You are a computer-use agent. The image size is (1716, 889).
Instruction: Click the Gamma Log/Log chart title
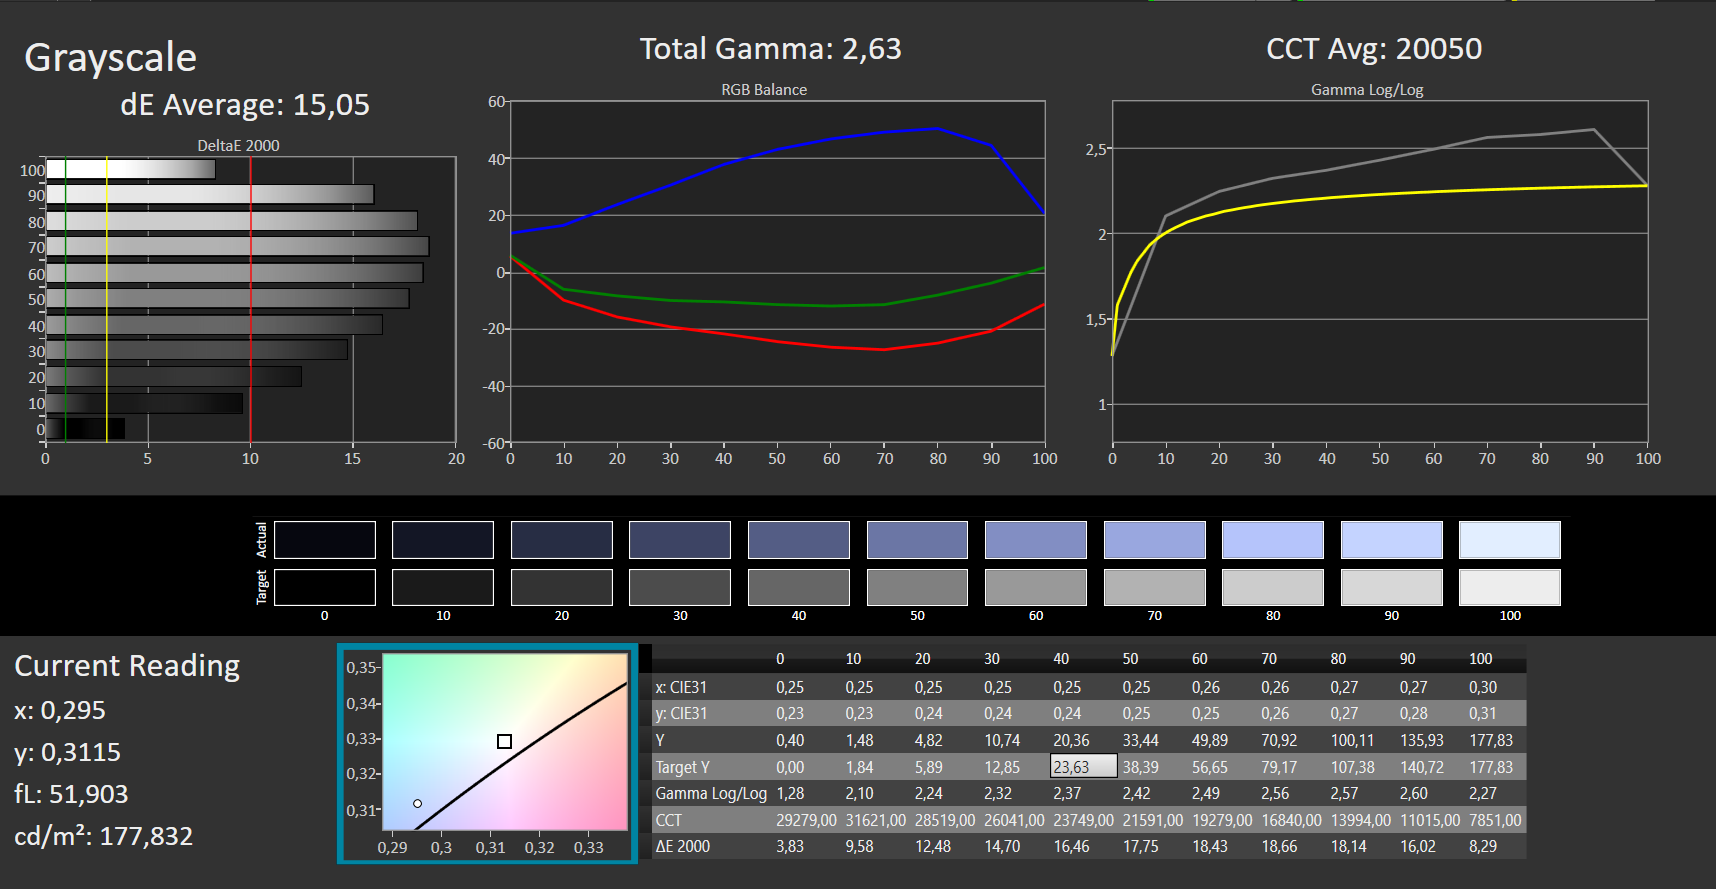pyautogui.click(x=1367, y=90)
